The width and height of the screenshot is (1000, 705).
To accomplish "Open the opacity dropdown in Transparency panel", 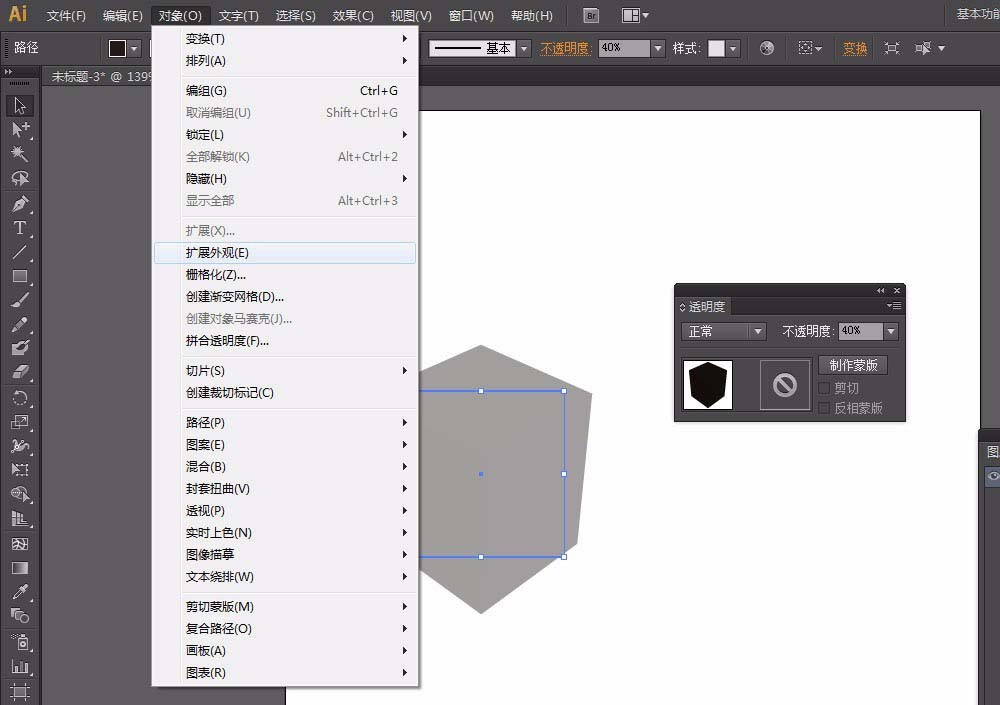I will point(889,331).
